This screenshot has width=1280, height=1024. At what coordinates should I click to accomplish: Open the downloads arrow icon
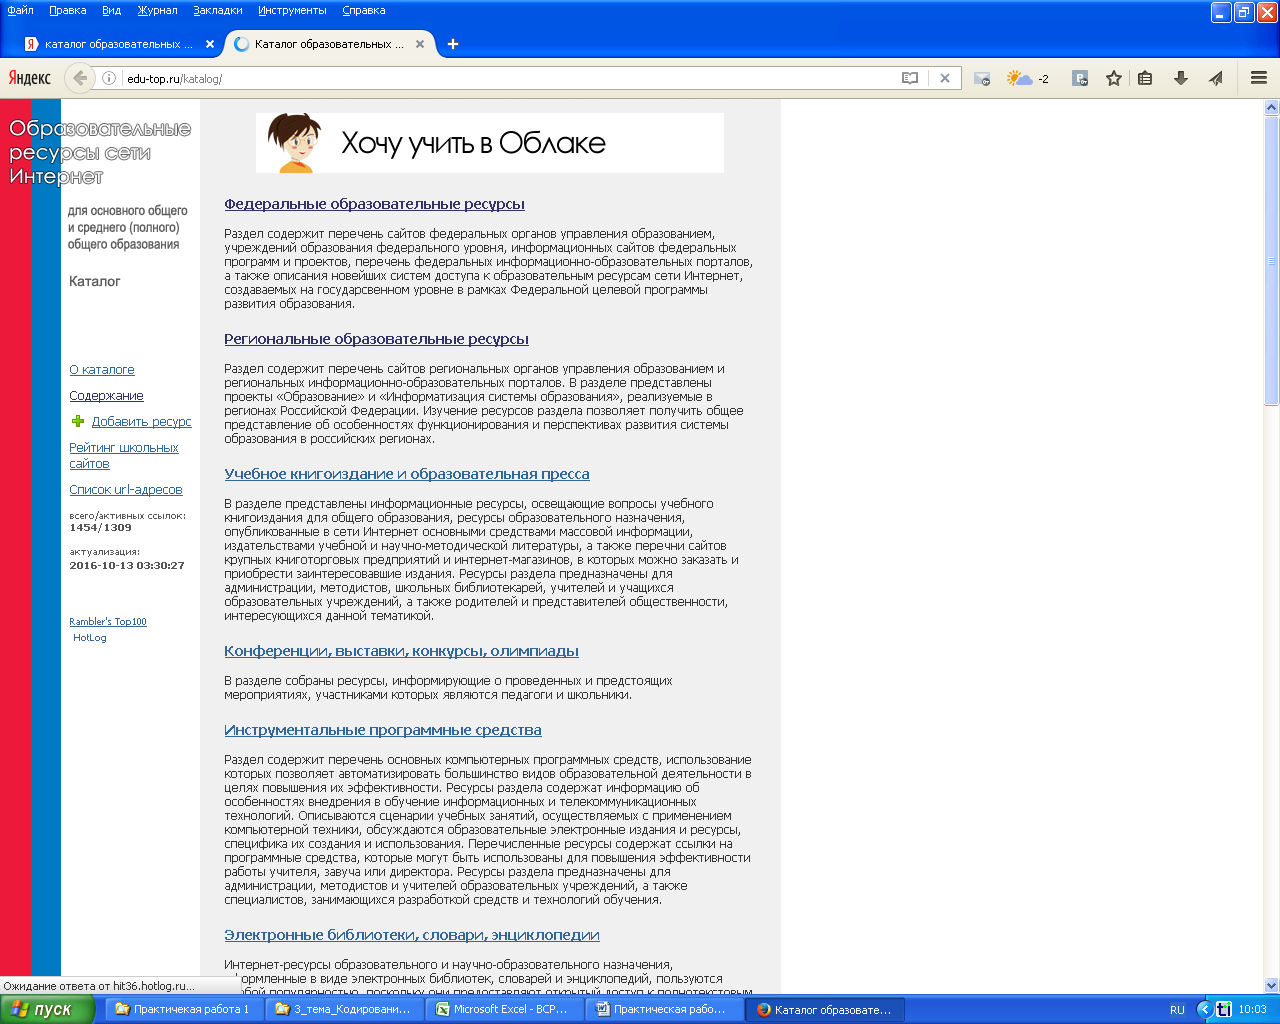click(x=1181, y=78)
